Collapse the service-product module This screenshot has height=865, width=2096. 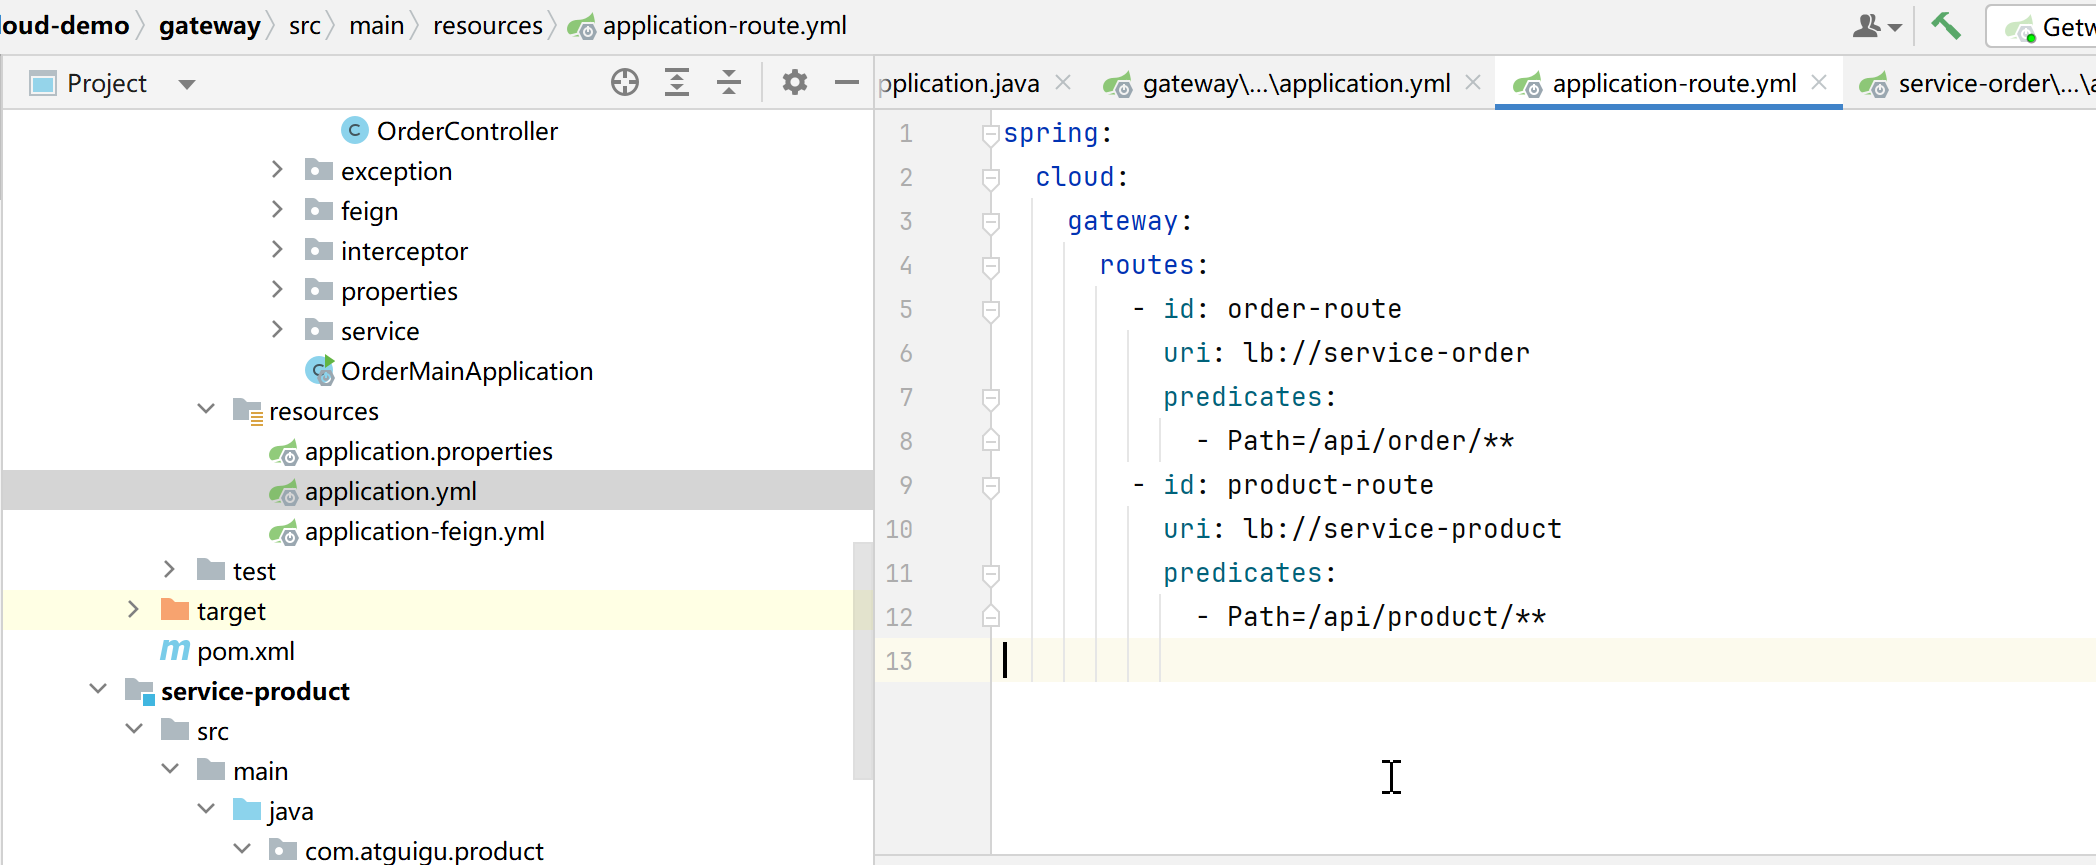(x=98, y=690)
